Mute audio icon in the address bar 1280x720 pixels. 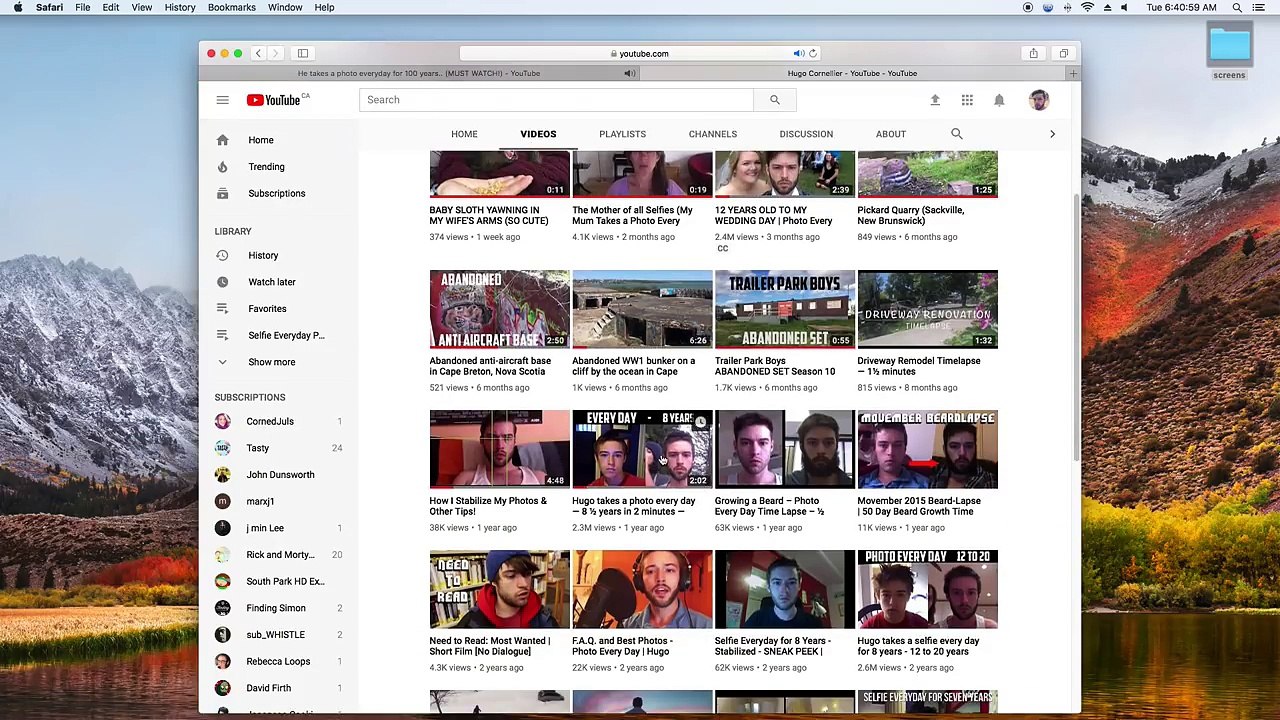[x=799, y=54]
